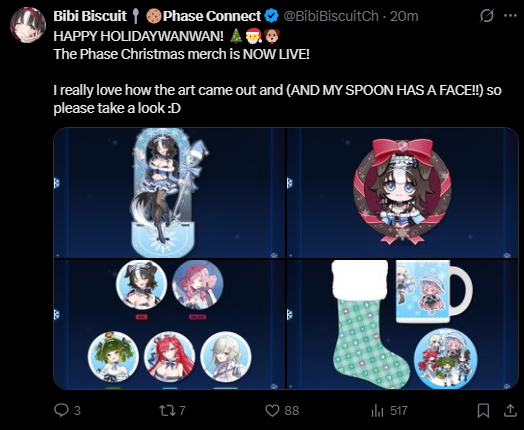Image resolution: width=524 pixels, height=430 pixels.
Task: Open the reply comment icon
Action: pos(61,410)
